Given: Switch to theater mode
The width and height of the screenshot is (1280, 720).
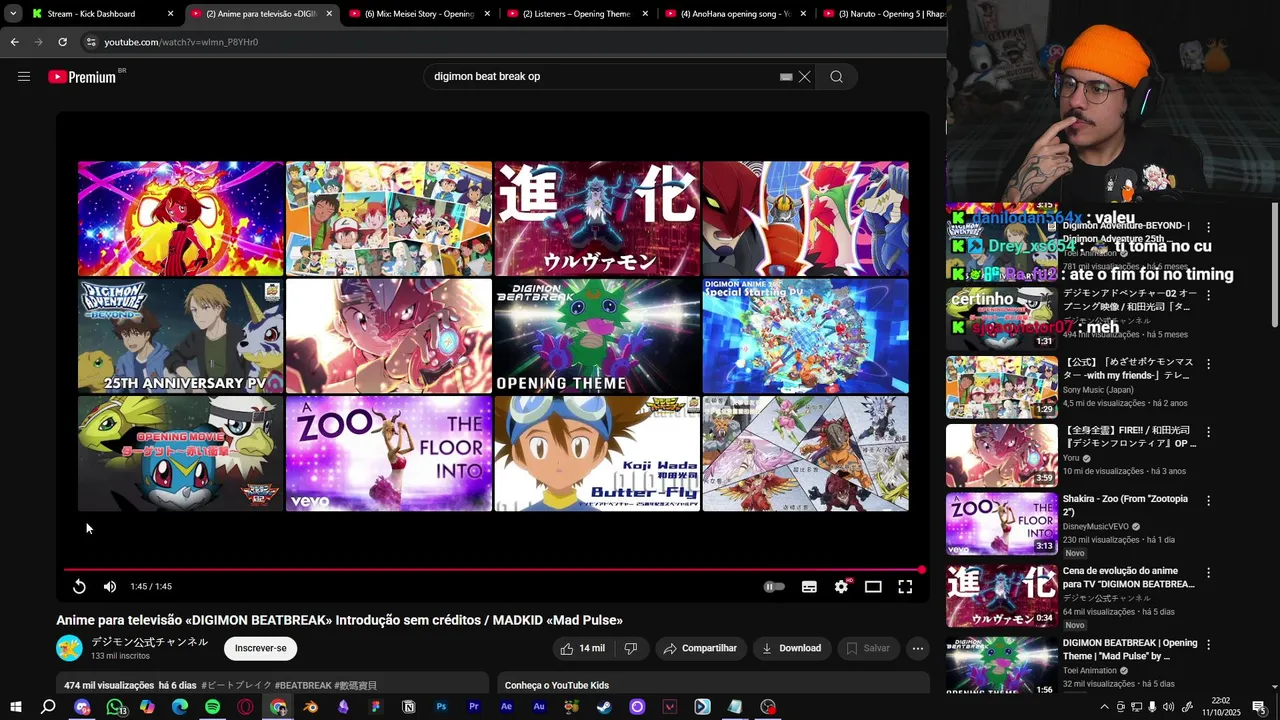Looking at the screenshot, I should [x=873, y=587].
